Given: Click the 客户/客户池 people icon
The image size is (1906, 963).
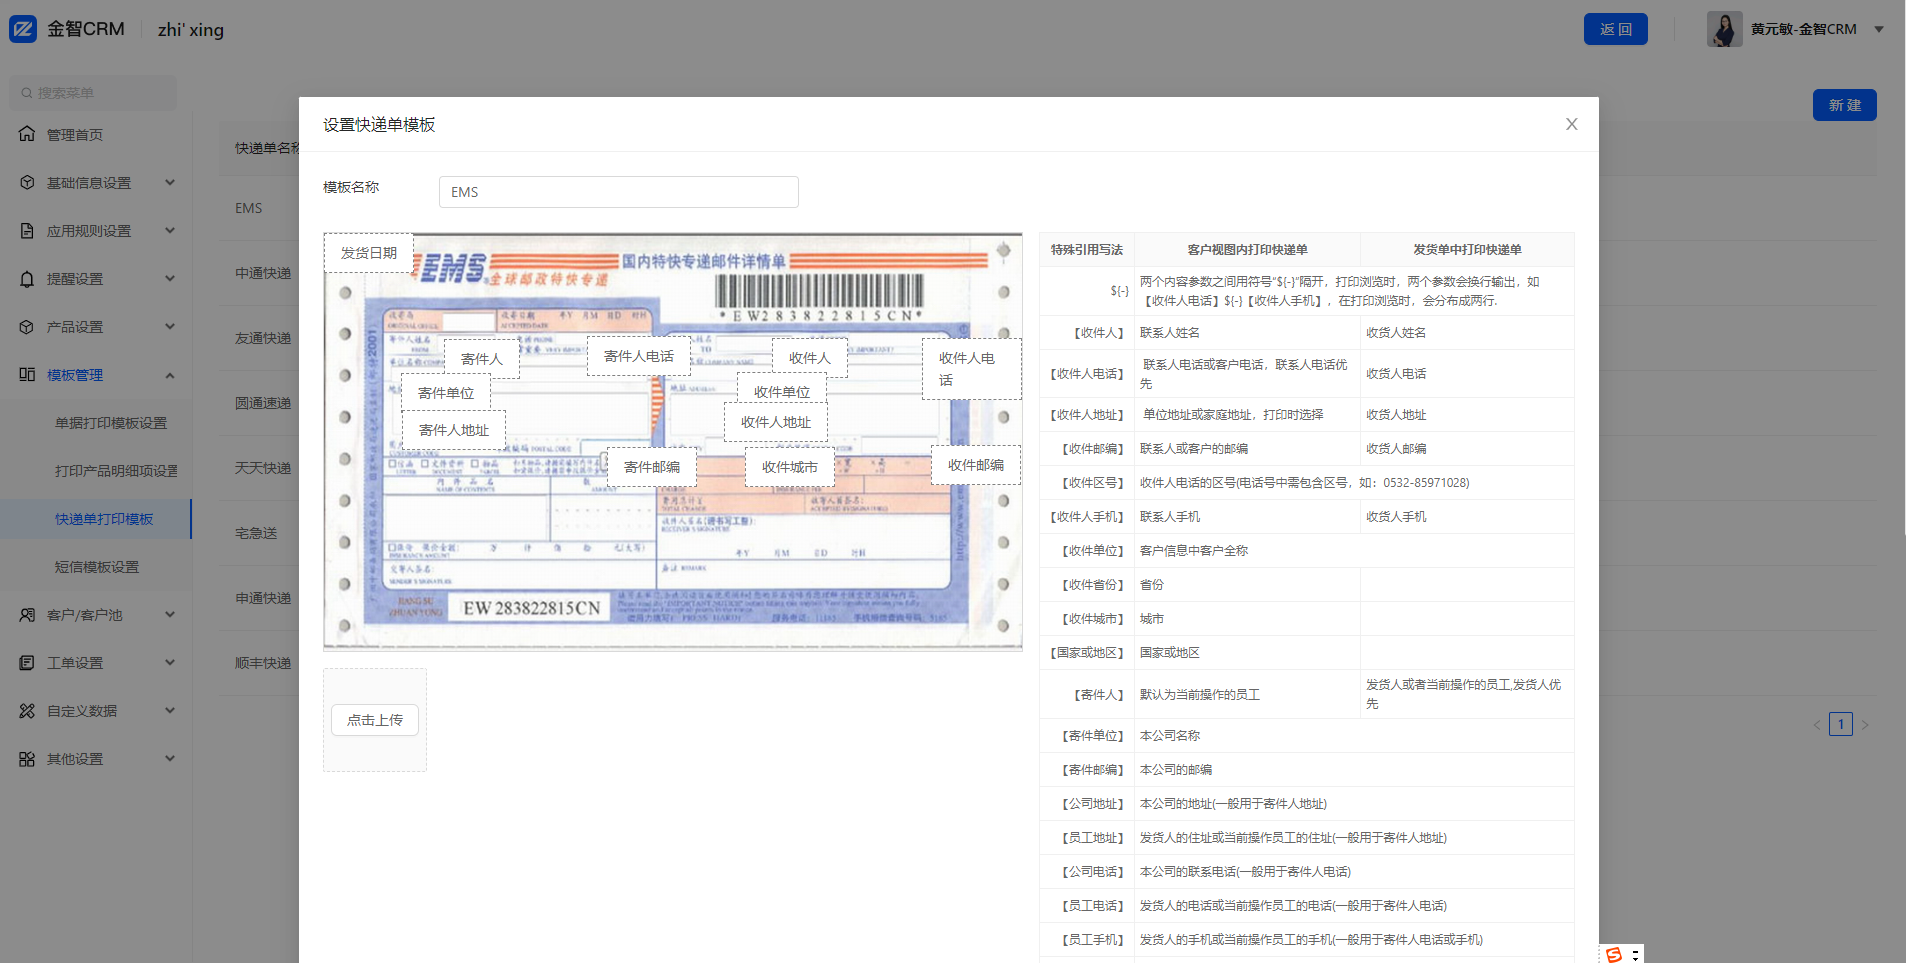Looking at the screenshot, I should (x=27, y=614).
